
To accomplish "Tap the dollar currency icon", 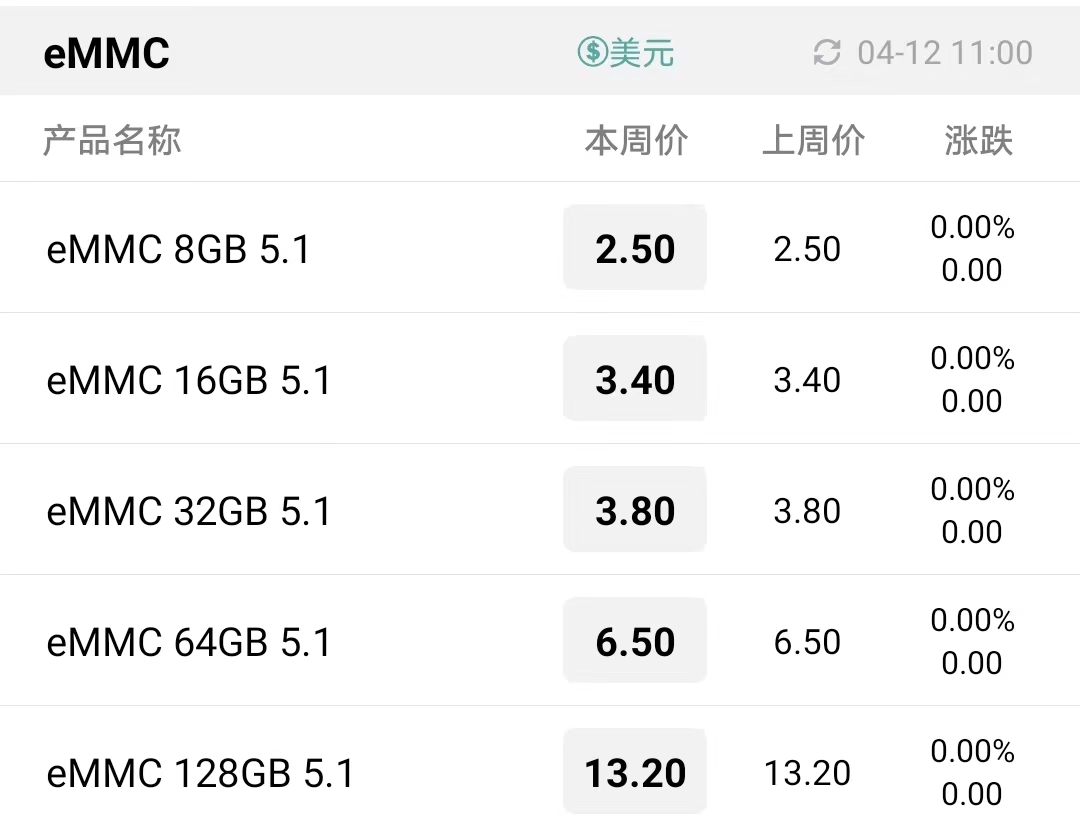I will [x=592, y=52].
